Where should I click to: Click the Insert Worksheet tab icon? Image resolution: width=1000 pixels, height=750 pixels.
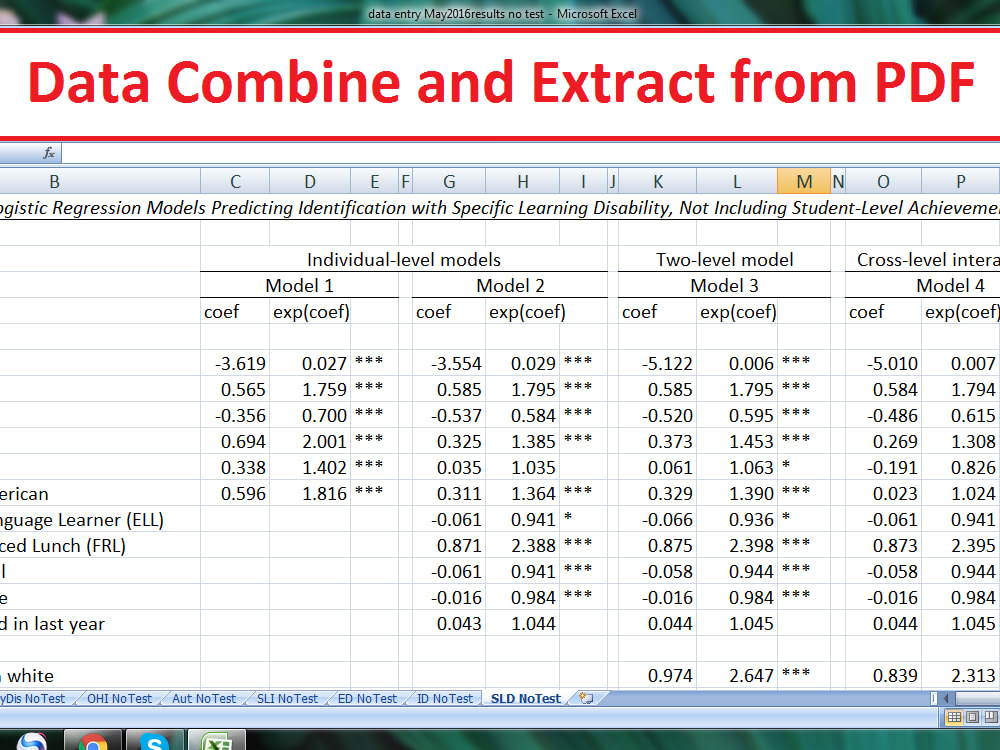tap(586, 698)
